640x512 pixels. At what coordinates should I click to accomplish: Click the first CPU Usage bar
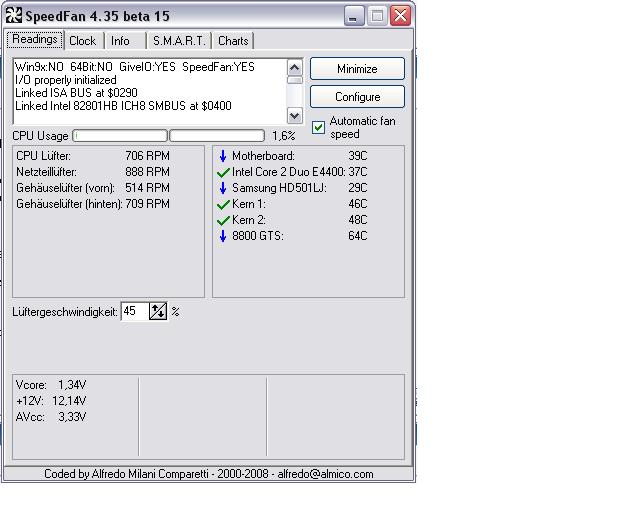point(120,136)
